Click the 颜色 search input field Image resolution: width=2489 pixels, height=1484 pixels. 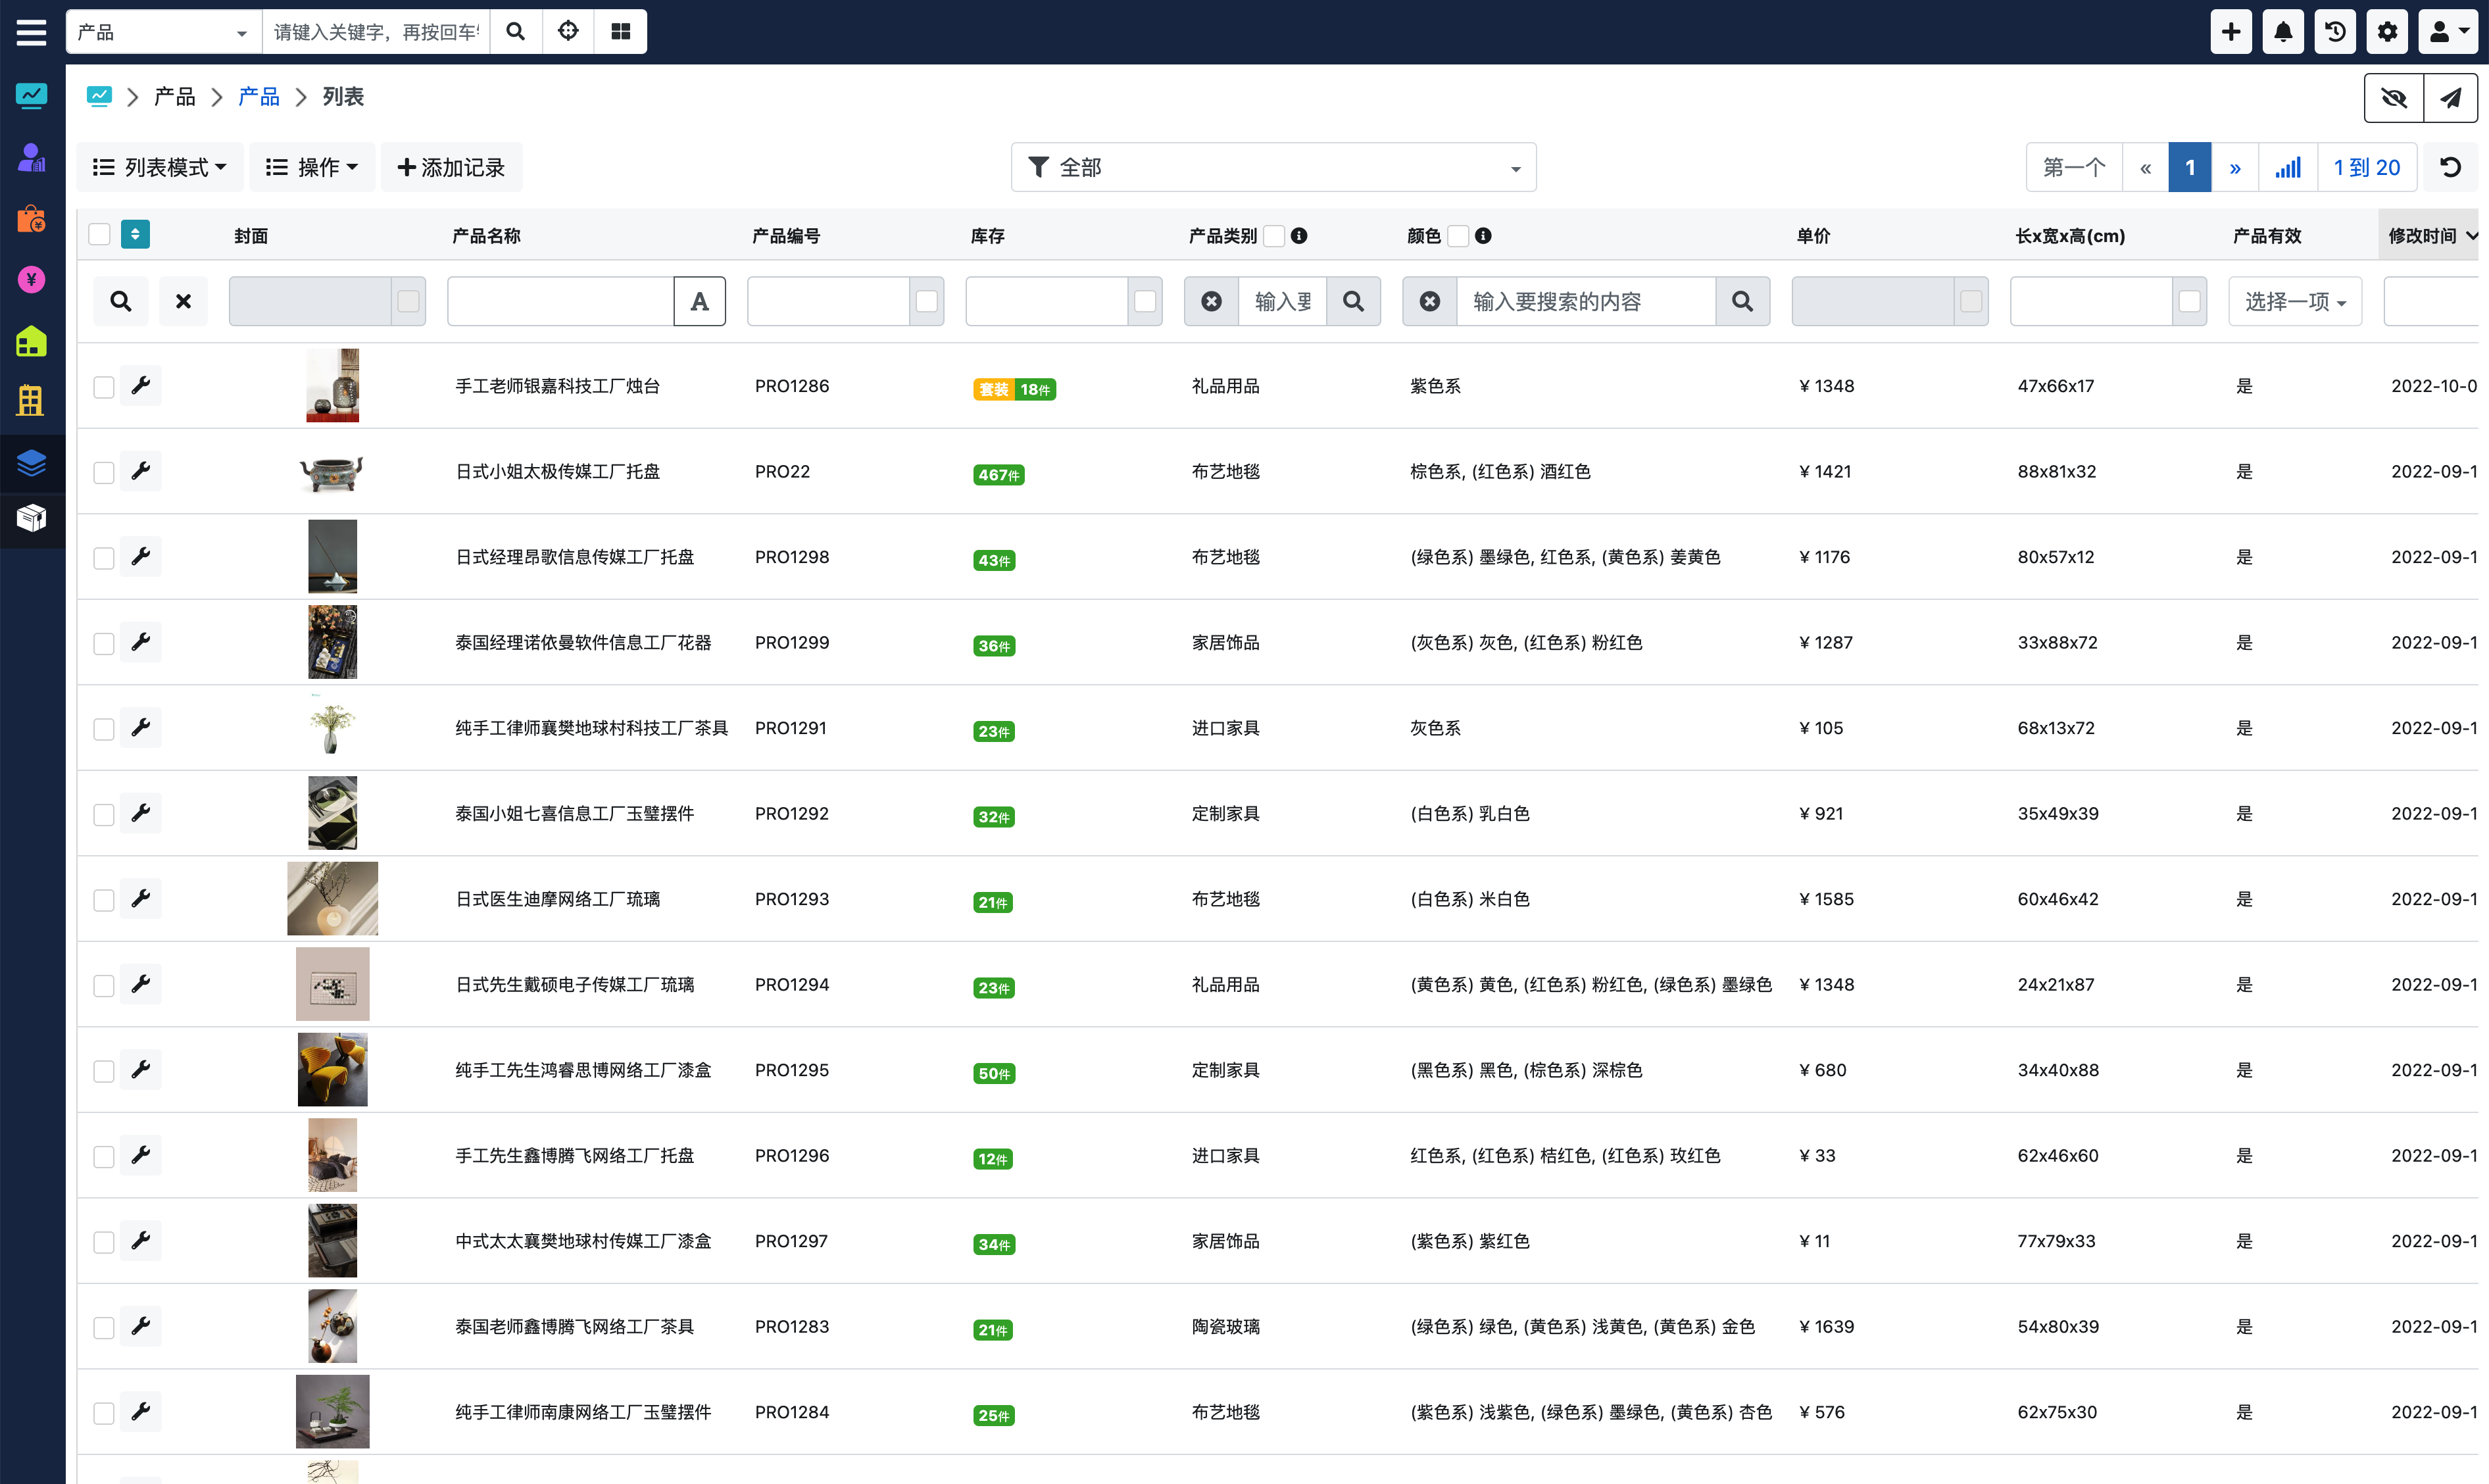click(1586, 301)
